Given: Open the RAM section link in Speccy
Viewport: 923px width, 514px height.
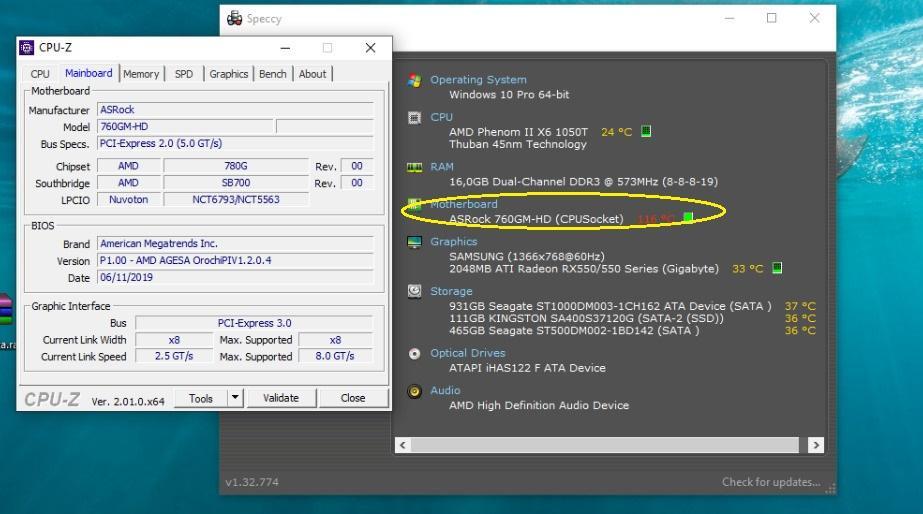Looking at the screenshot, I should click(x=441, y=167).
